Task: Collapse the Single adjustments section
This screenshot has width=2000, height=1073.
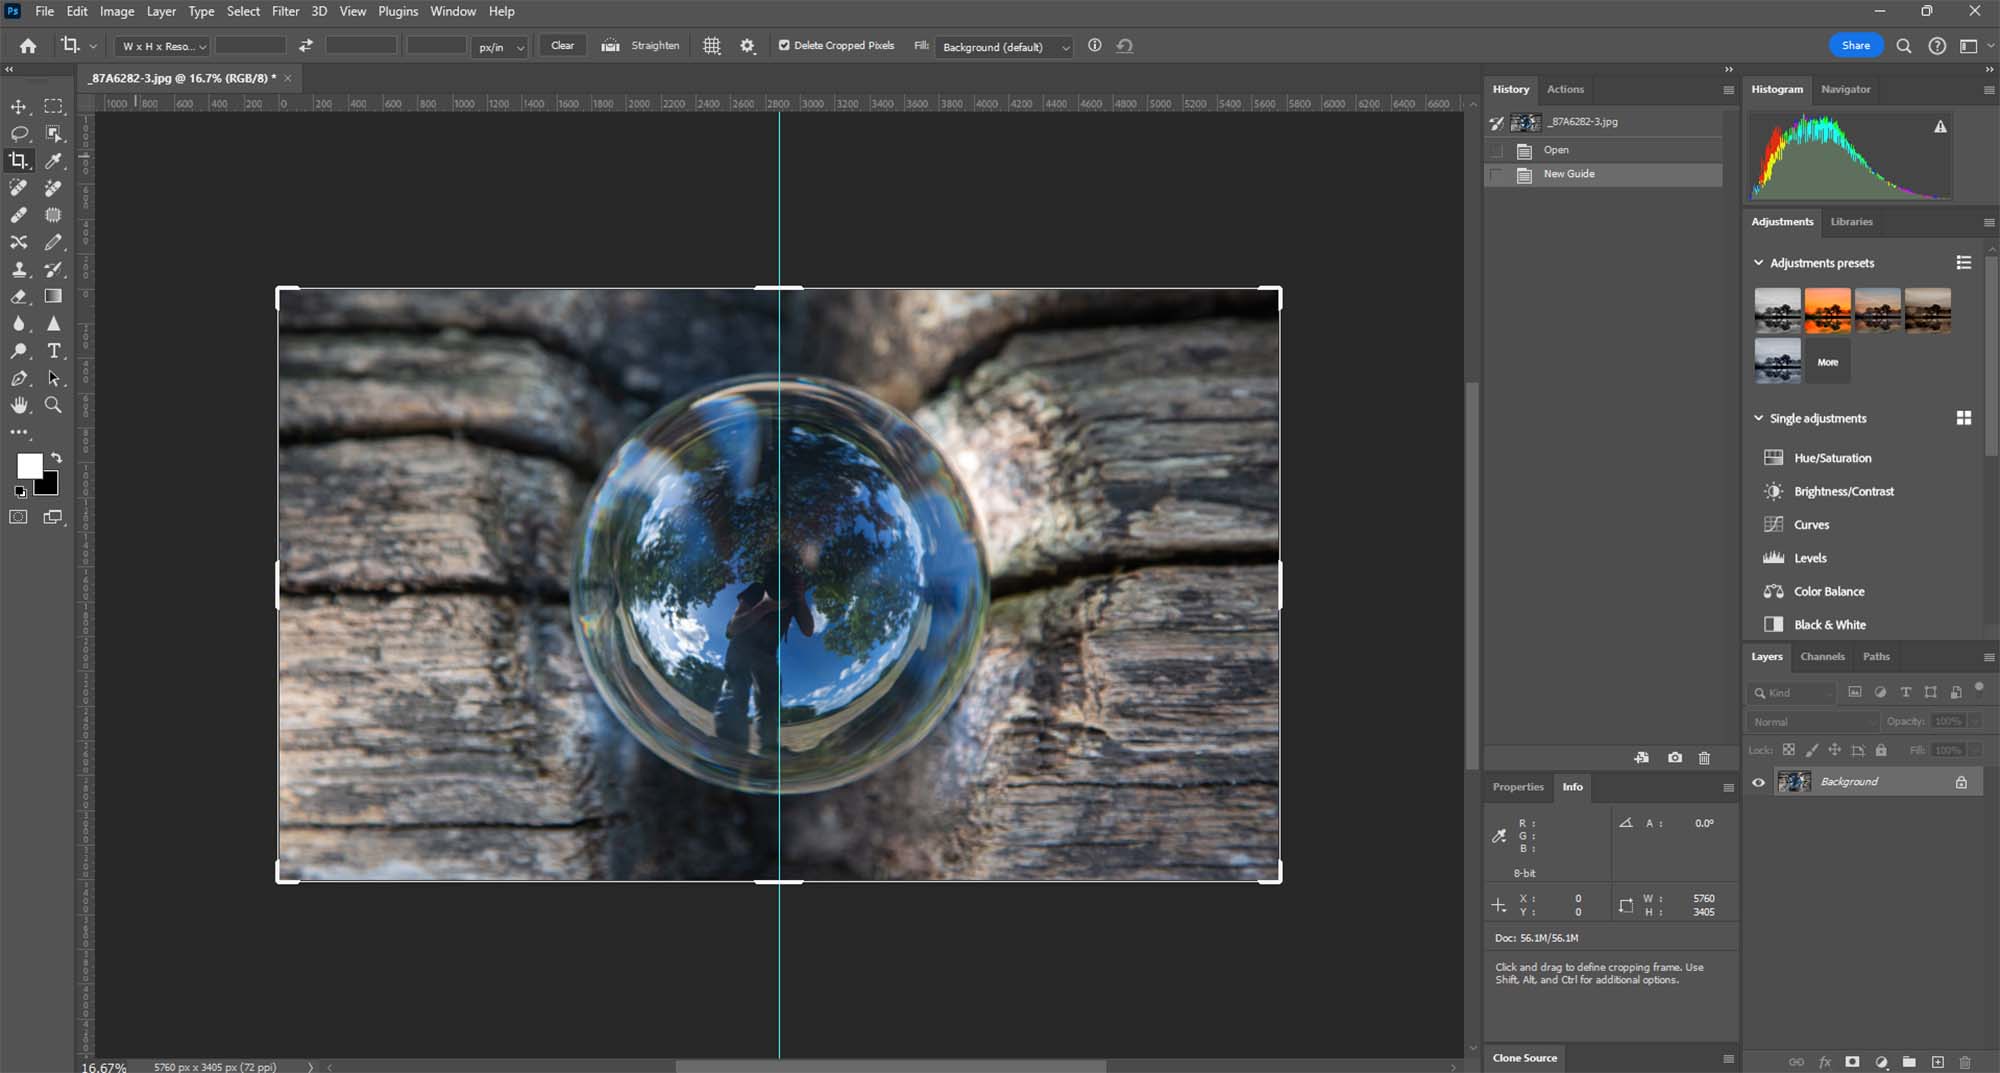Action: click(1759, 418)
